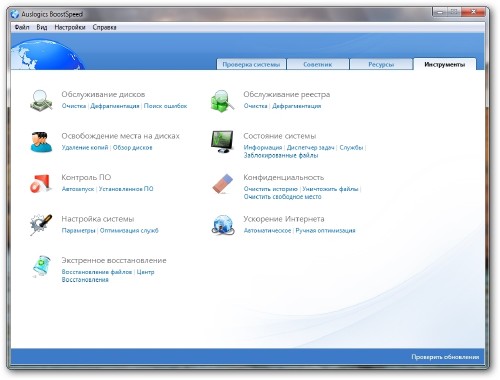Open the Центр Восстановления link
This screenshot has width=500, height=380.
pos(108,276)
